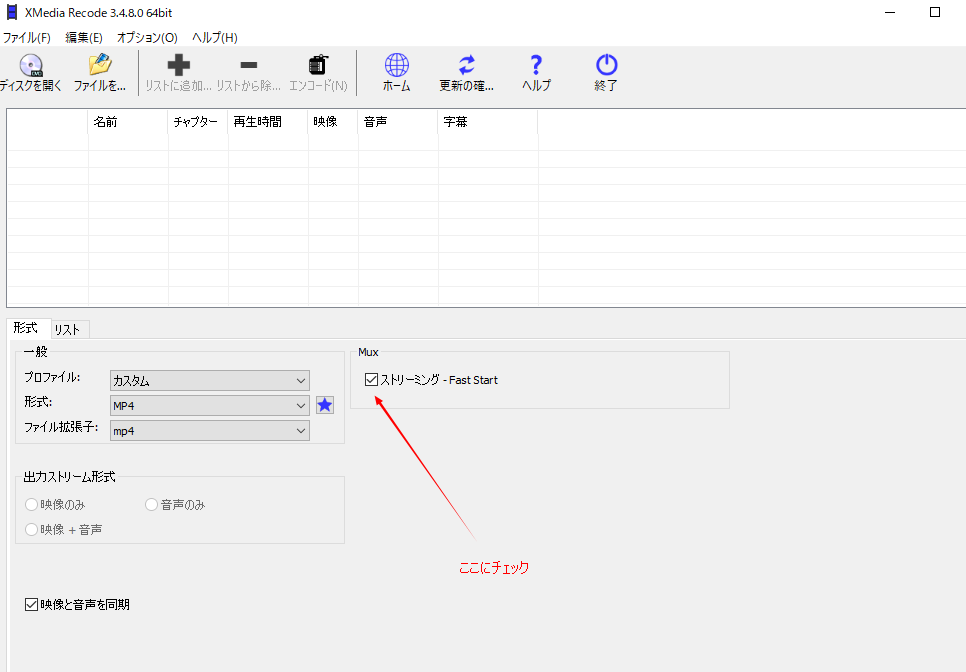Open the オプション(O) menu
The height and width of the screenshot is (672, 966).
pos(147,38)
